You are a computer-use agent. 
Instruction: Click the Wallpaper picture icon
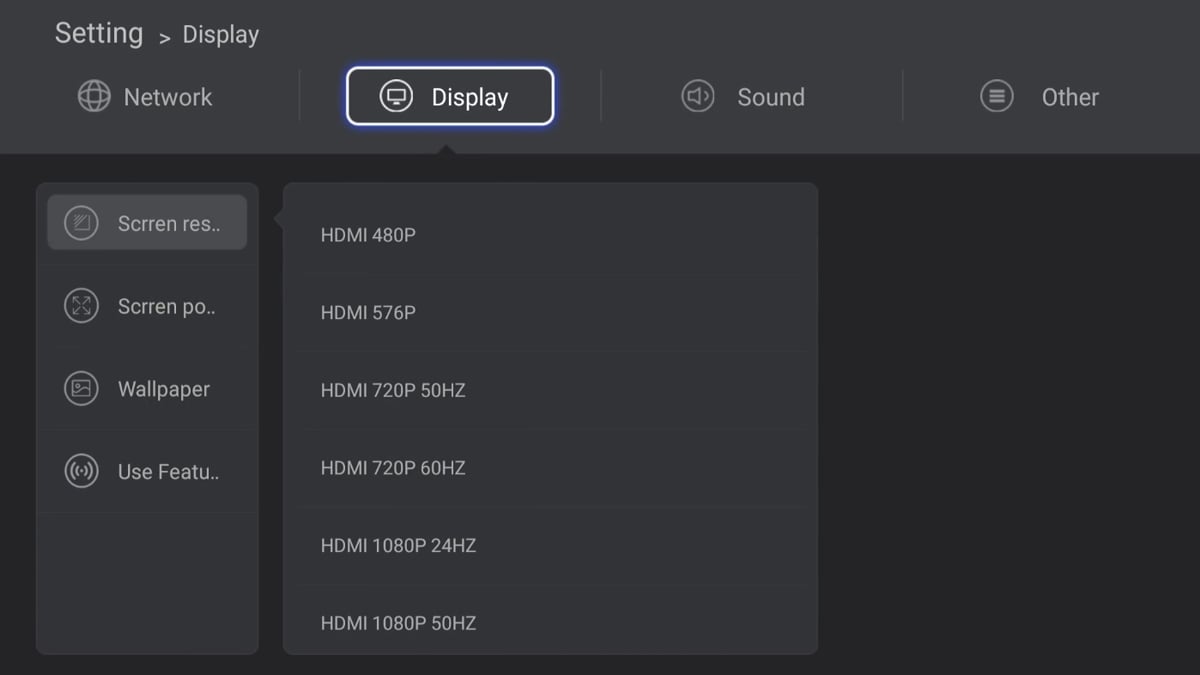click(x=81, y=389)
